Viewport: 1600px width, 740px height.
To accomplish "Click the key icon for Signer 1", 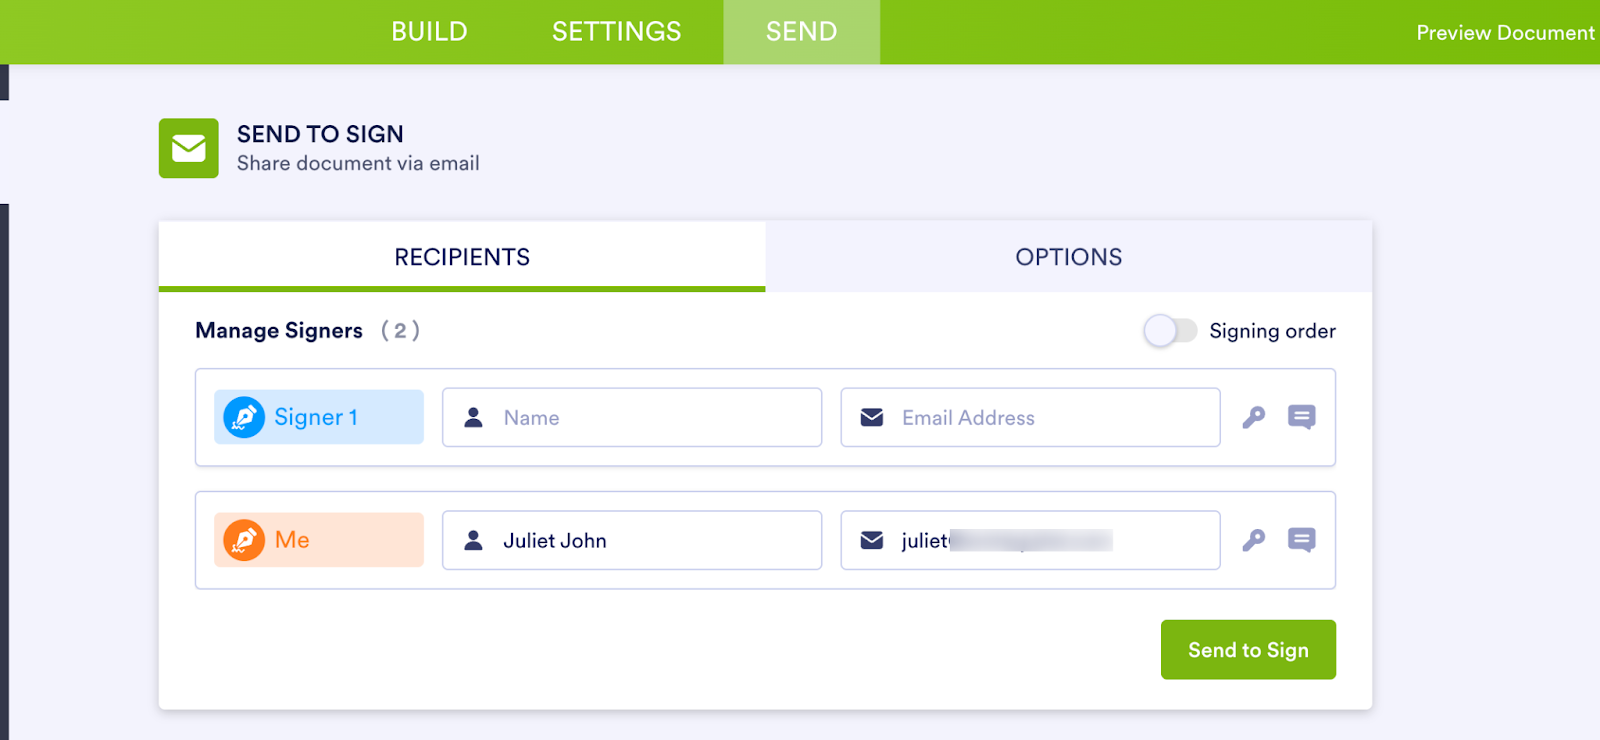I will click(1254, 417).
